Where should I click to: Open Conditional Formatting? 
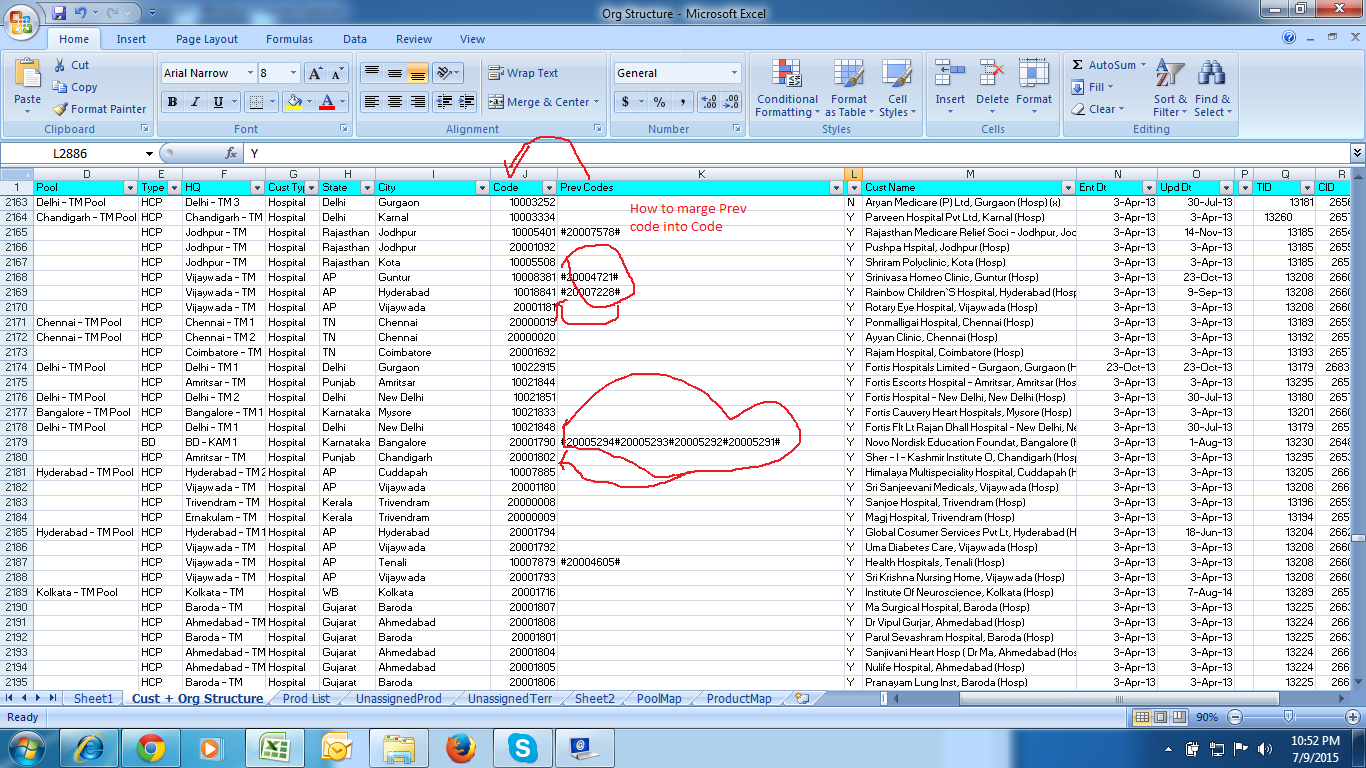point(787,88)
